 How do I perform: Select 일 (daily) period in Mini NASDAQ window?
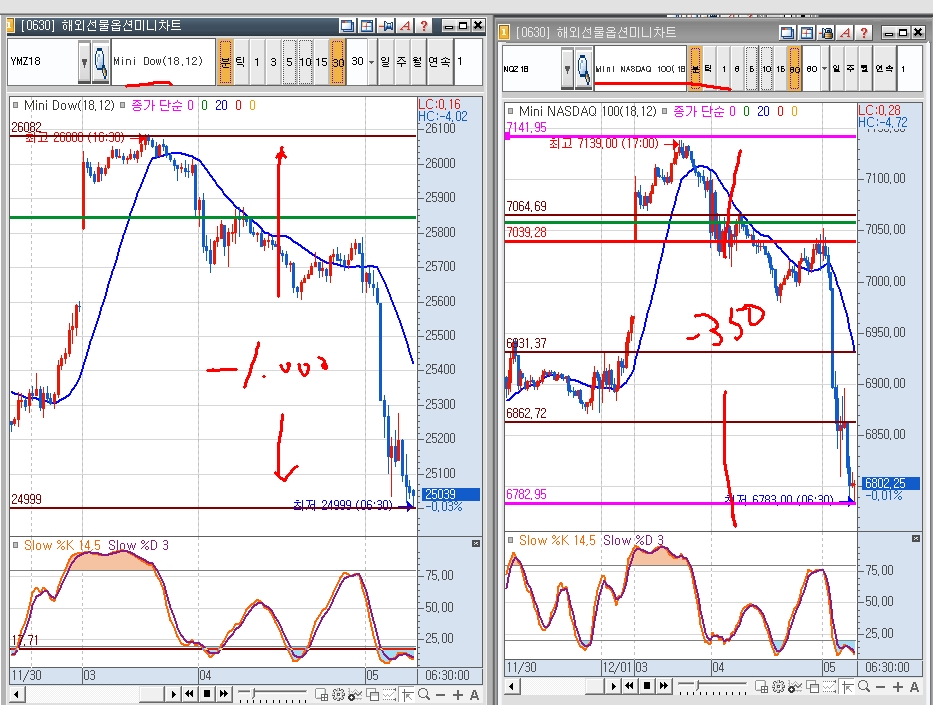coord(837,69)
